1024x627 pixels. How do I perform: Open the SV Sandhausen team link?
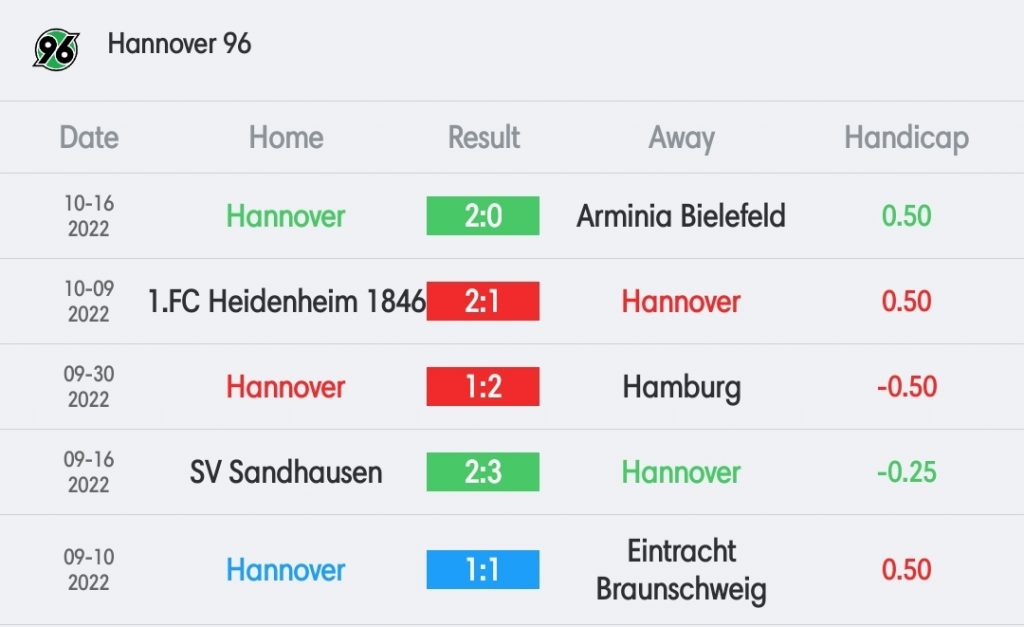pyautogui.click(x=286, y=472)
